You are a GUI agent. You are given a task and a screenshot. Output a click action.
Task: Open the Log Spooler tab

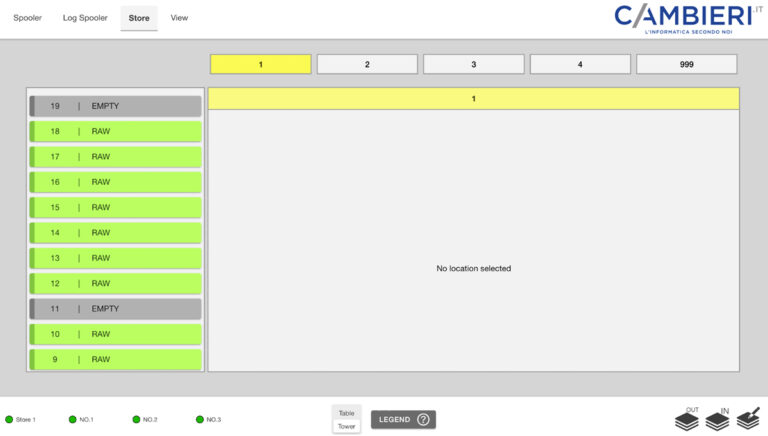(85, 18)
